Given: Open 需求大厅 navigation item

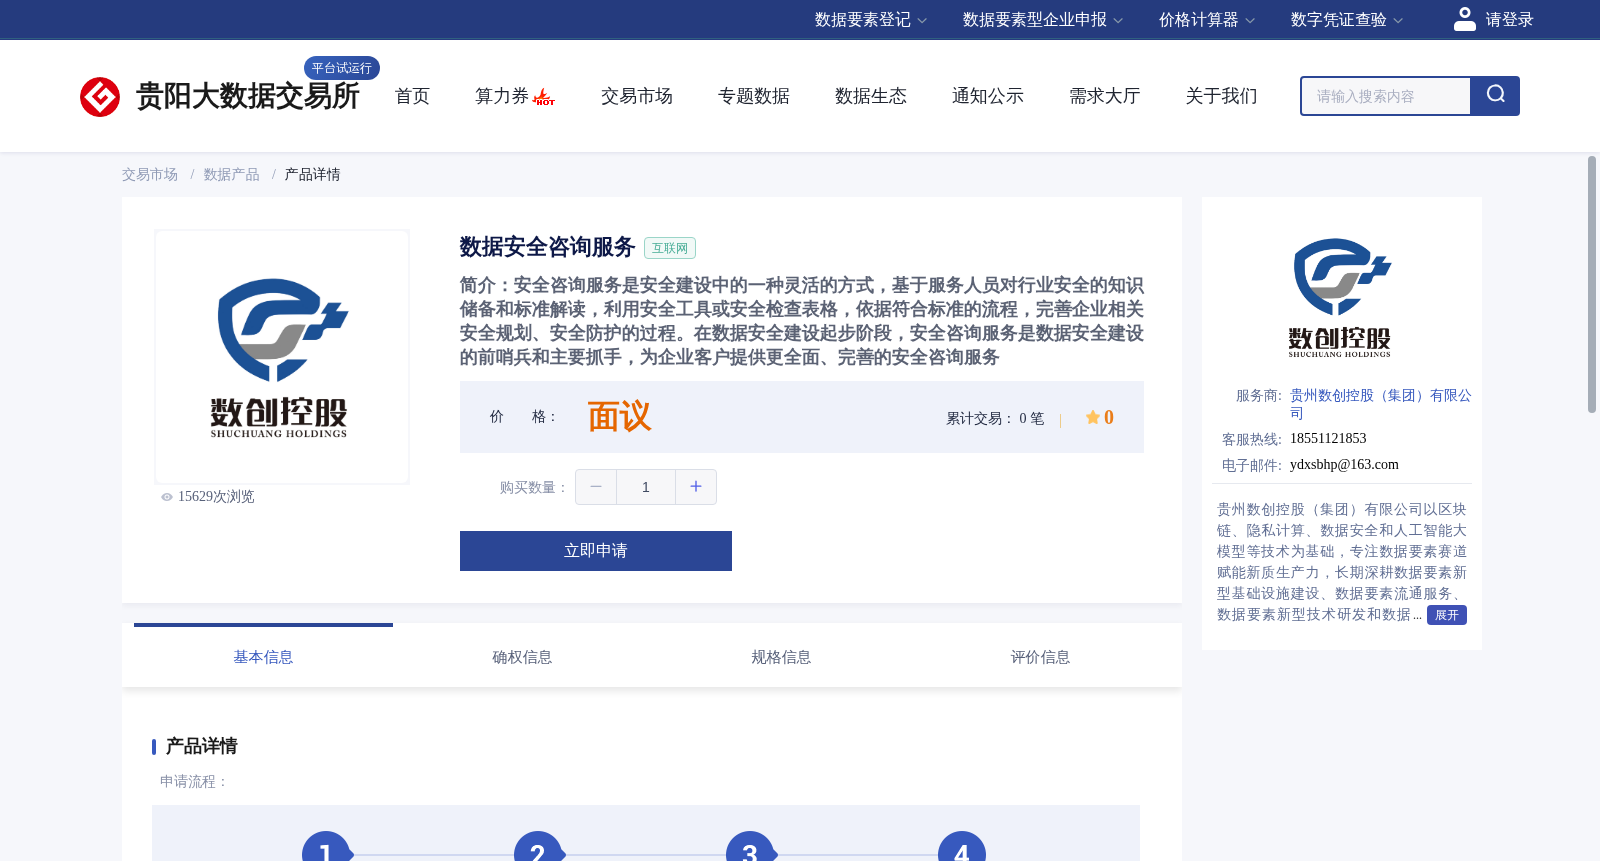Looking at the screenshot, I should point(1105,96).
